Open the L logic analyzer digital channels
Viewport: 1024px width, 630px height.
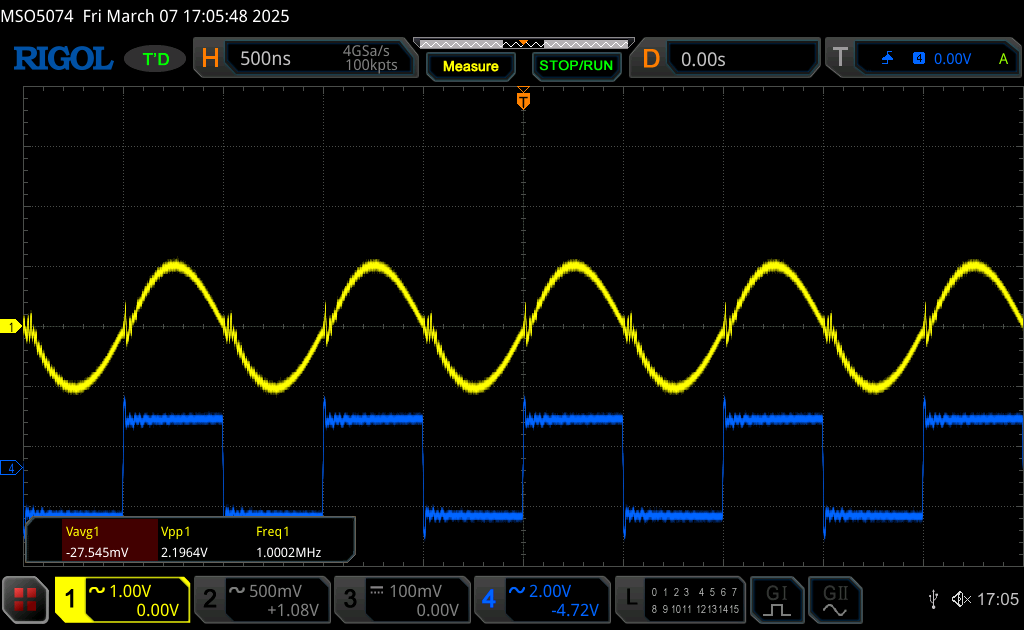(680, 599)
